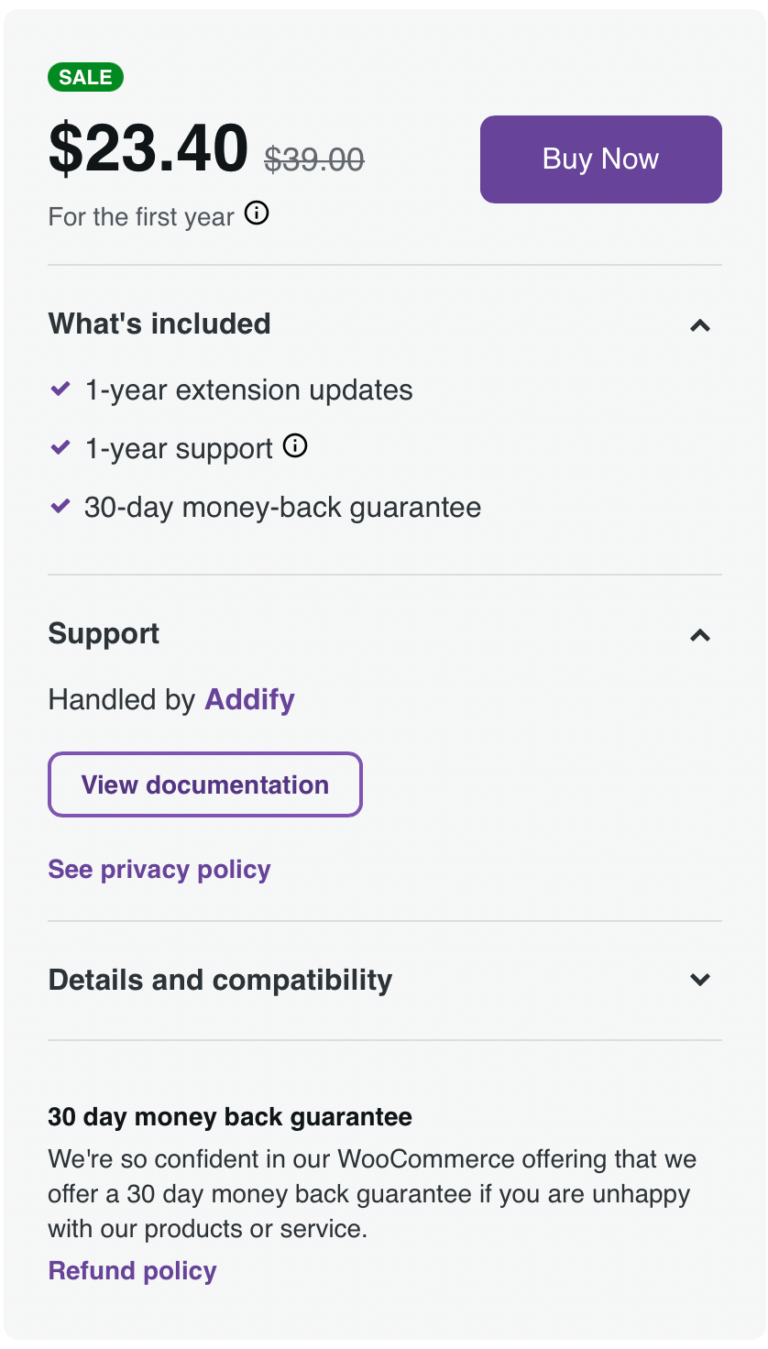Click the crossed-out $39.00 original price

pyautogui.click(x=314, y=159)
